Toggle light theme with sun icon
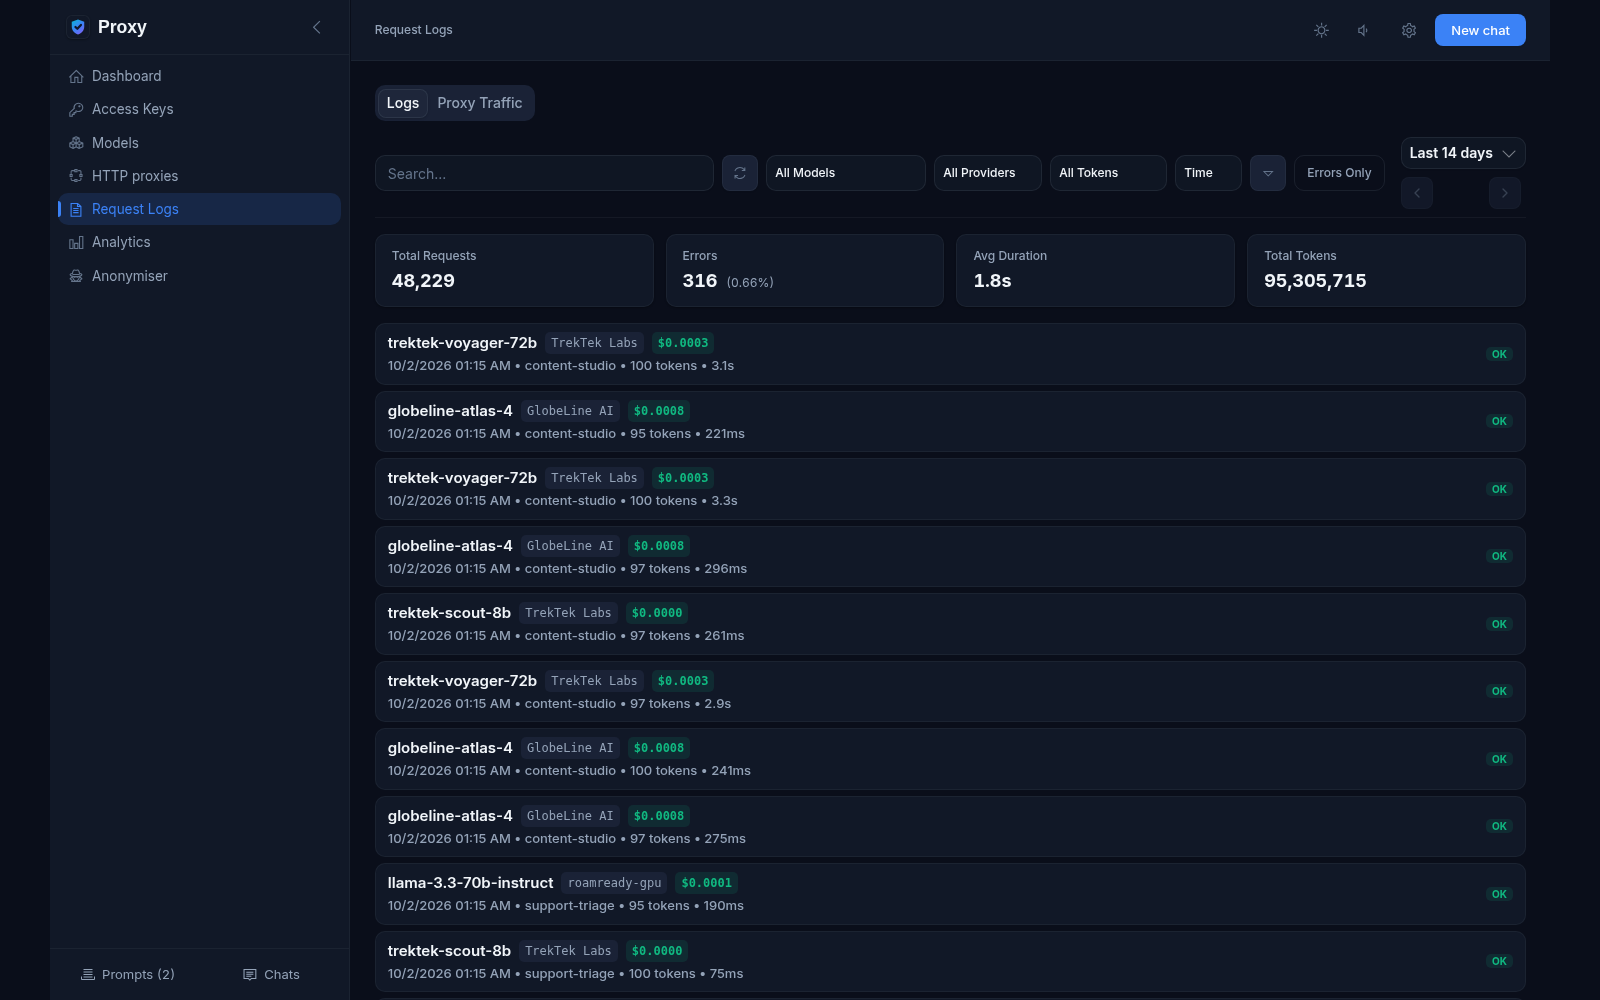This screenshot has height=1000, width=1600. point(1321,30)
